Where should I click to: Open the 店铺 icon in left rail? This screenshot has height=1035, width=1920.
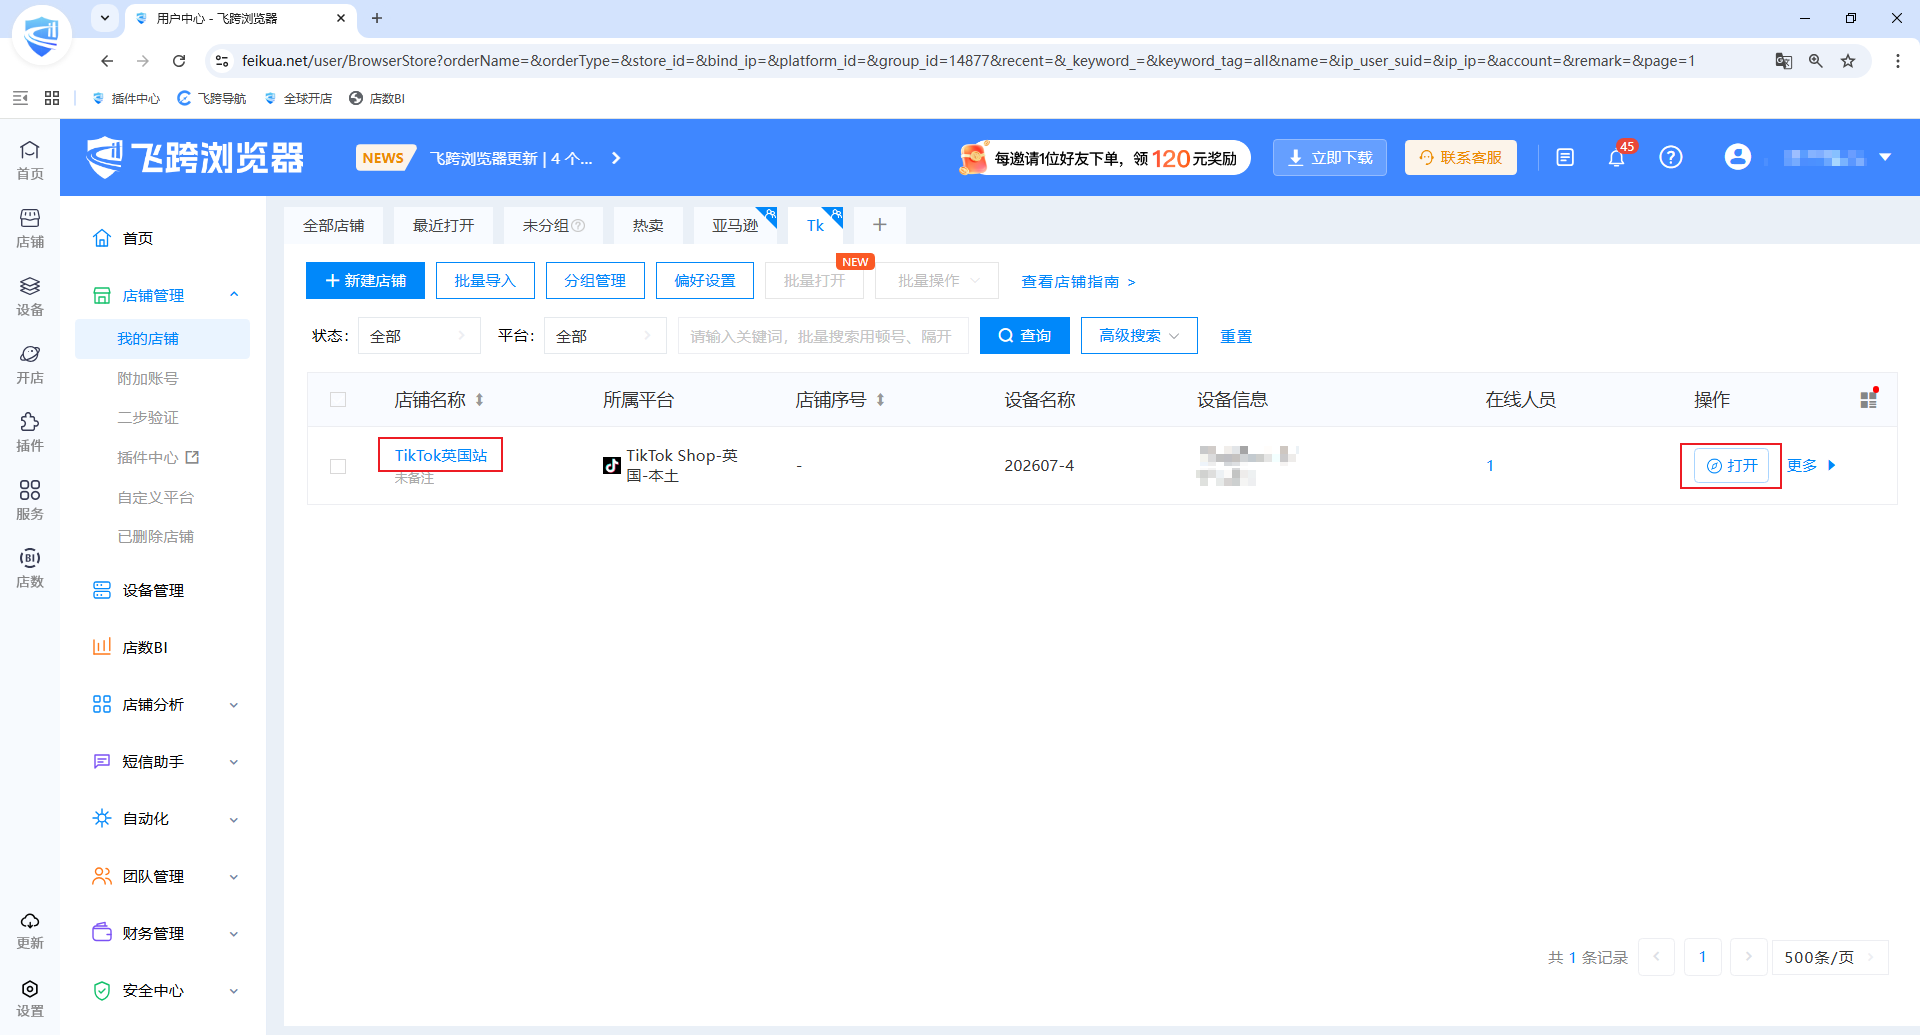click(x=30, y=228)
